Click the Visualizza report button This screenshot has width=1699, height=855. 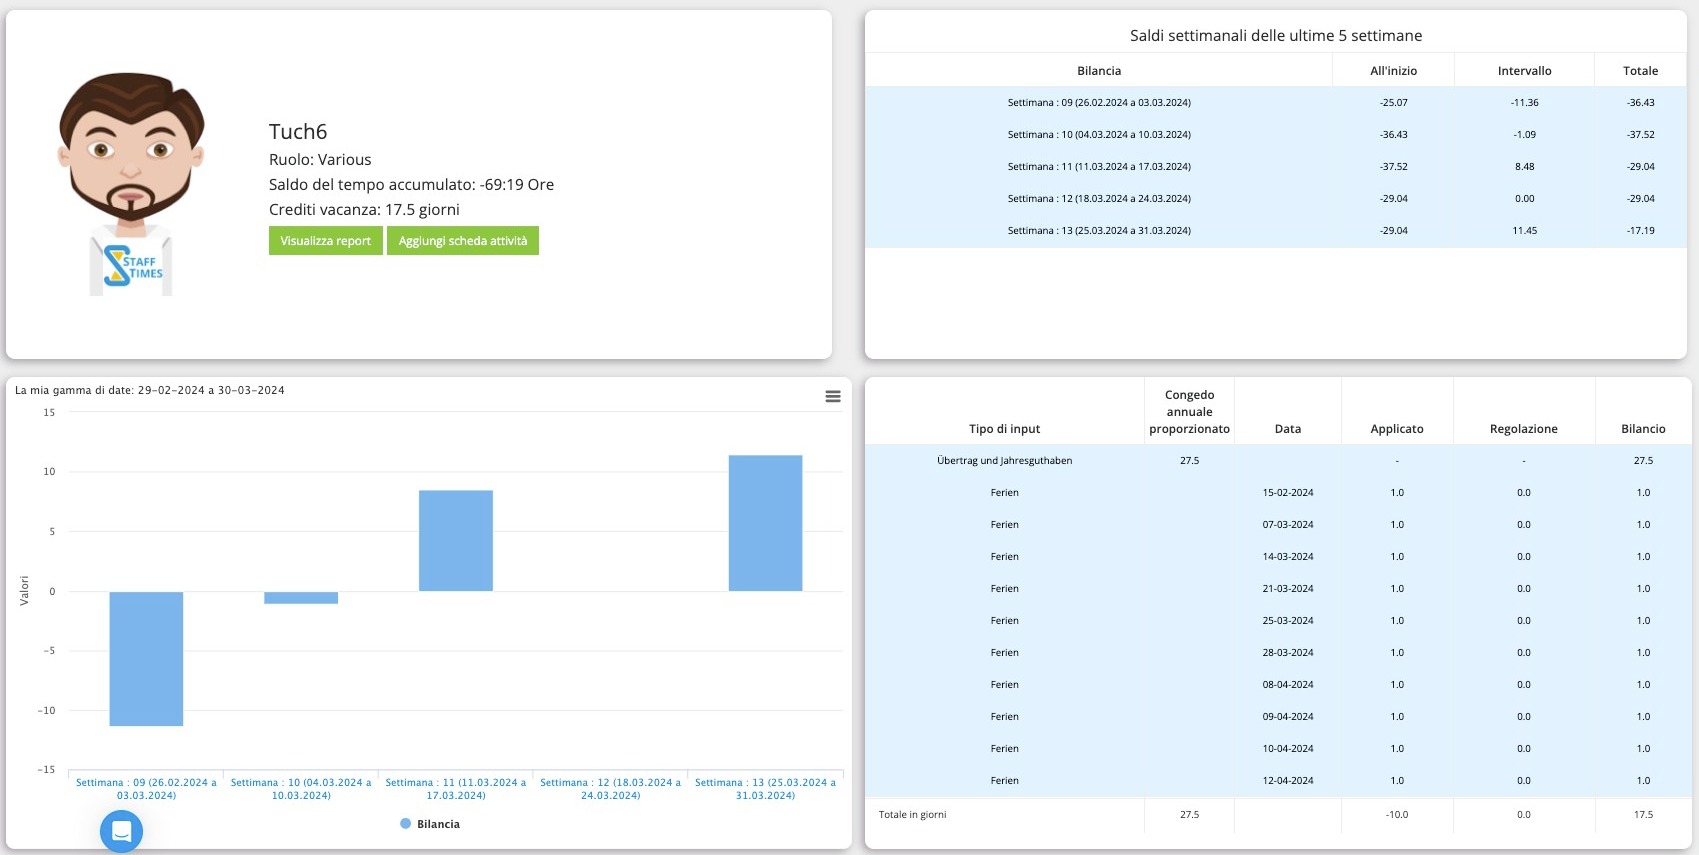pyautogui.click(x=326, y=241)
